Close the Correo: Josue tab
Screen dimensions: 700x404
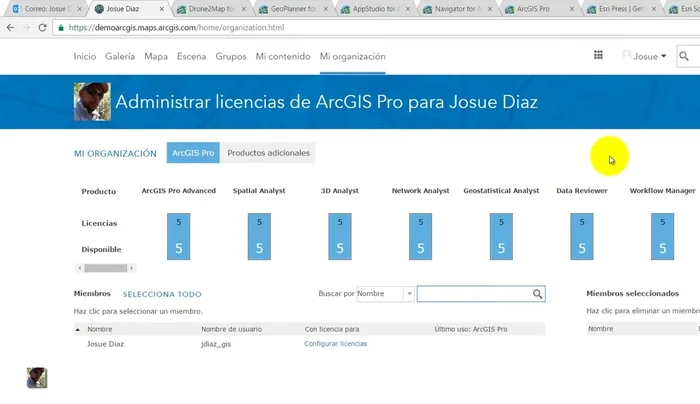79,8
